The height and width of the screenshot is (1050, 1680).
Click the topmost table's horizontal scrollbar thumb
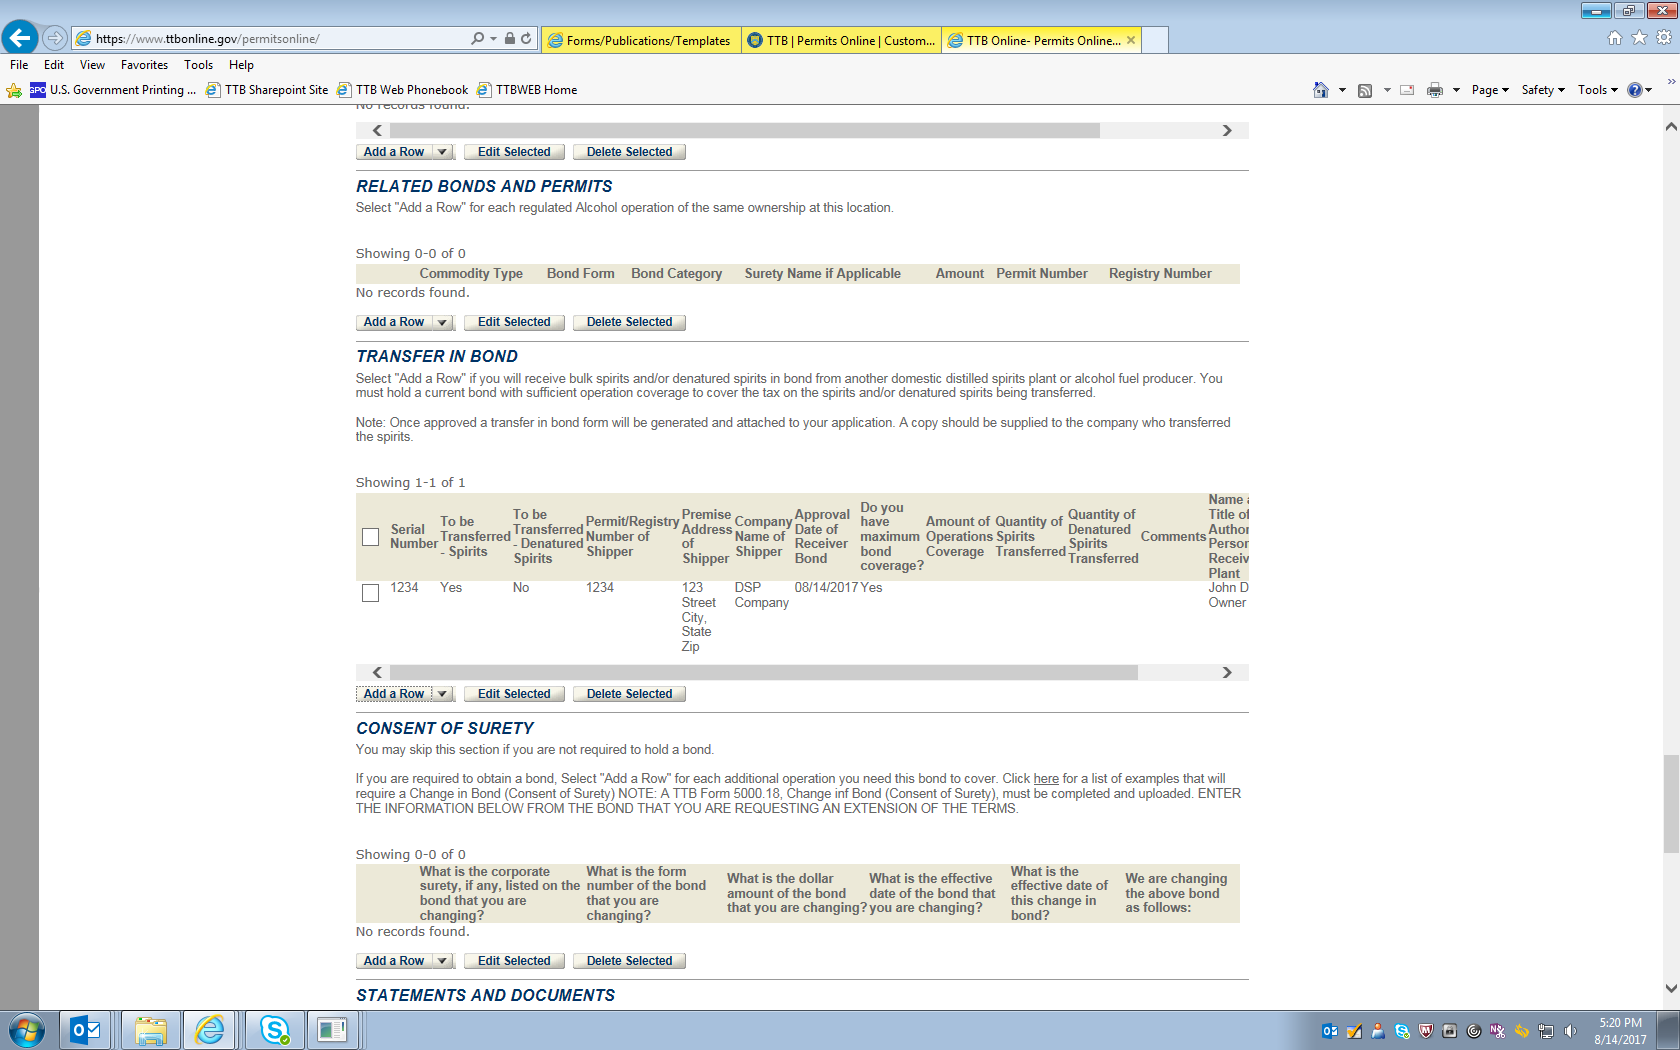pos(745,131)
